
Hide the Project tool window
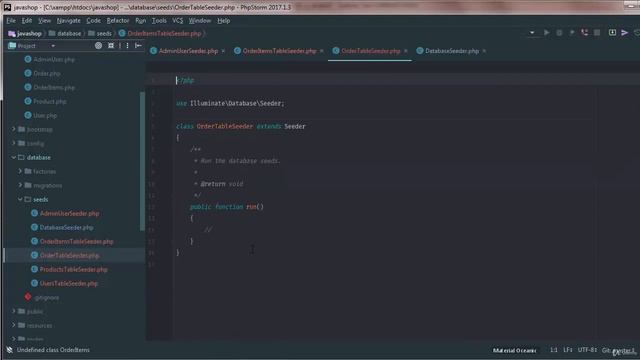pos(138,46)
